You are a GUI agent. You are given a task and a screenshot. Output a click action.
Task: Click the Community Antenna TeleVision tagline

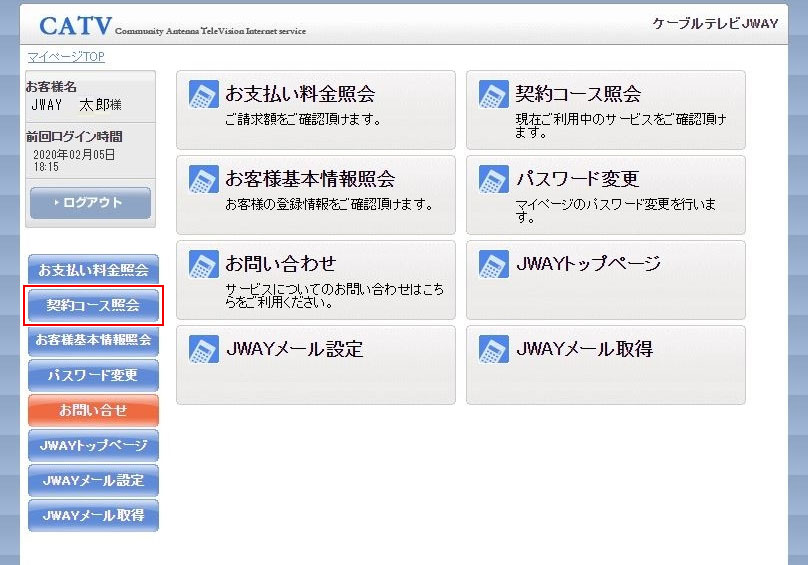click(x=210, y=31)
